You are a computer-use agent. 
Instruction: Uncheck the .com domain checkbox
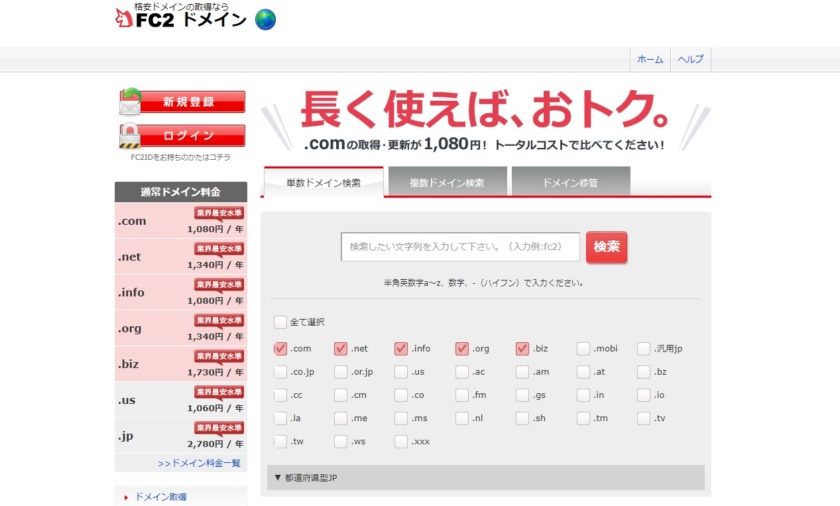tap(280, 349)
